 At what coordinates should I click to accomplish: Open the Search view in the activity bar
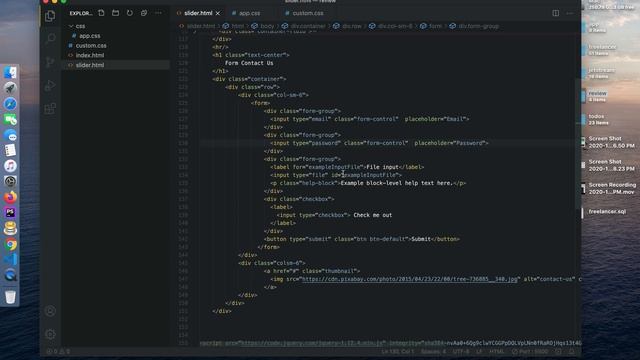click(x=50, y=39)
